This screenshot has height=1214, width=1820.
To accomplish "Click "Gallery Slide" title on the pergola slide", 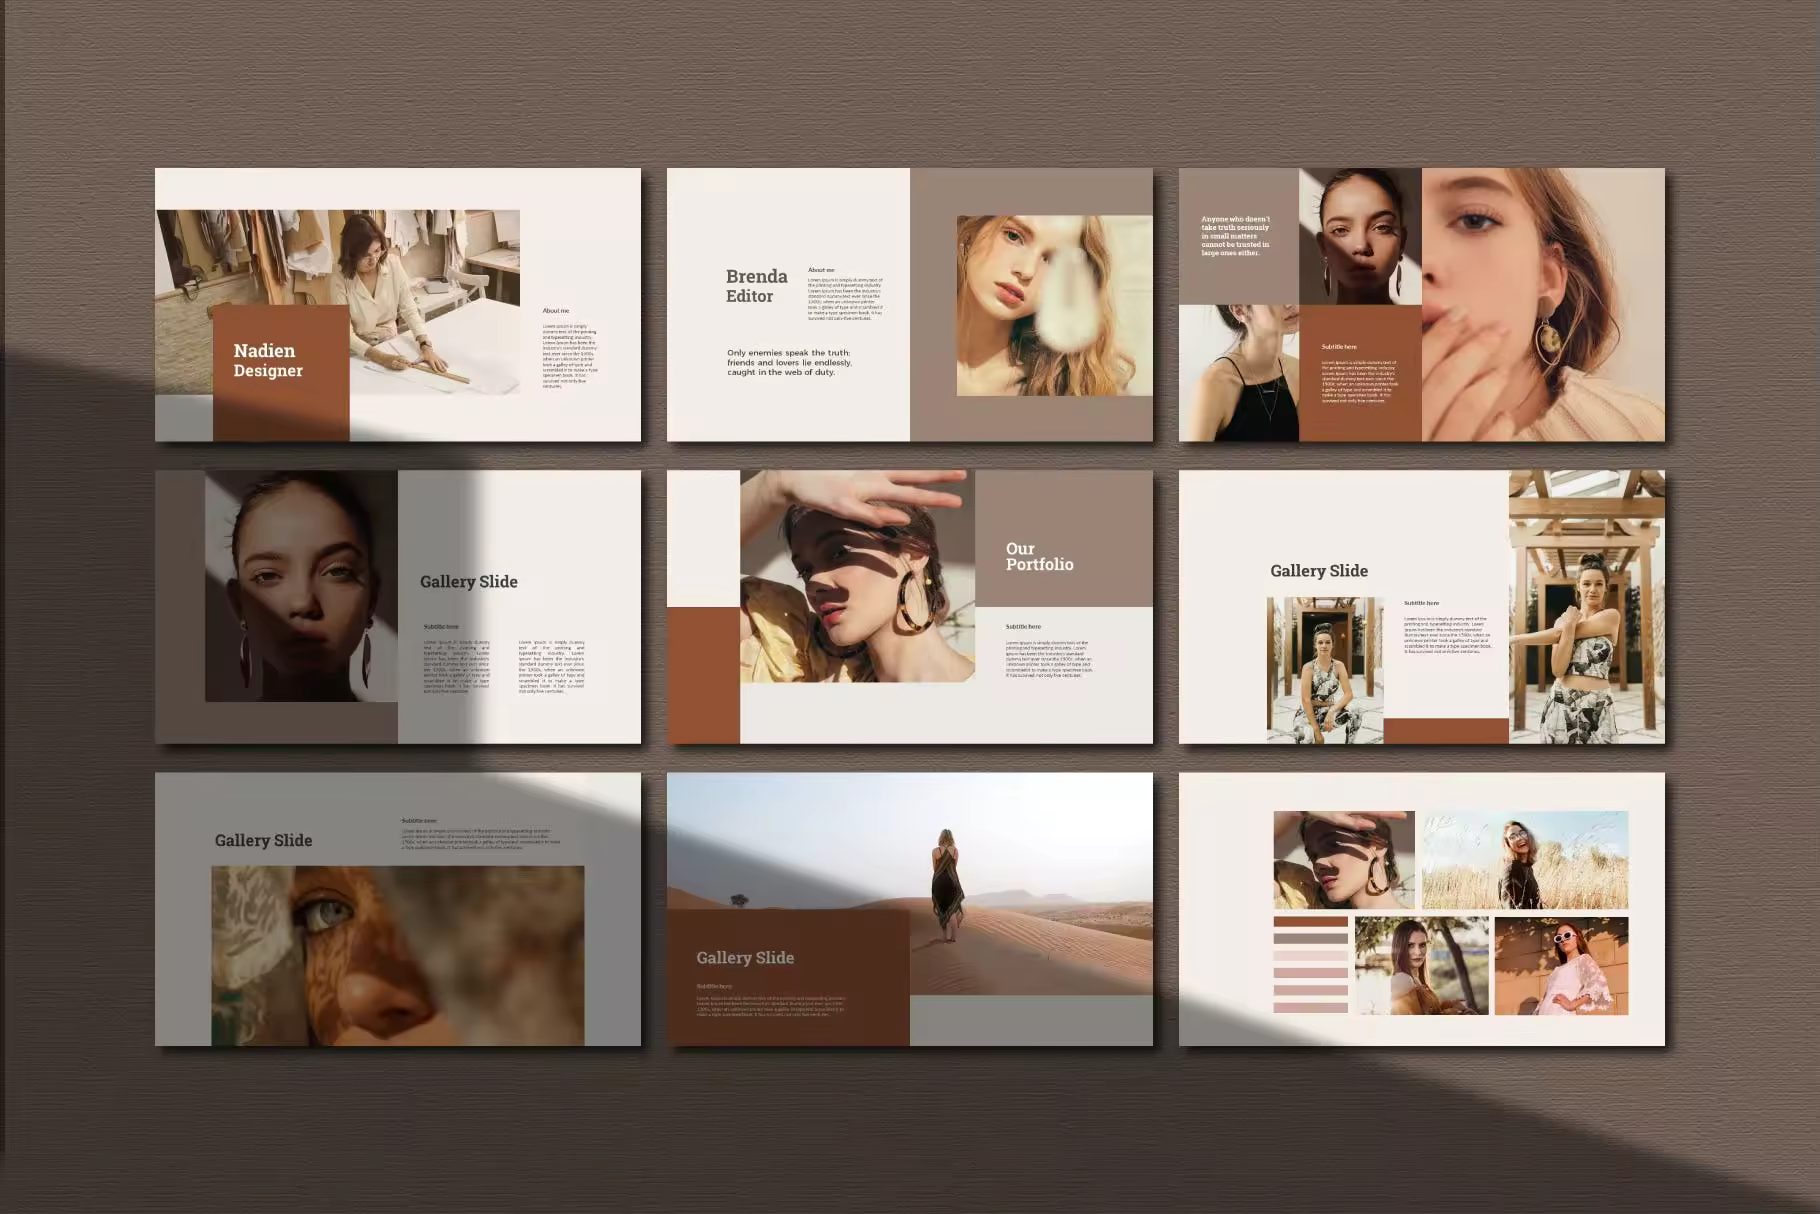I will [x=1319, y=571].
